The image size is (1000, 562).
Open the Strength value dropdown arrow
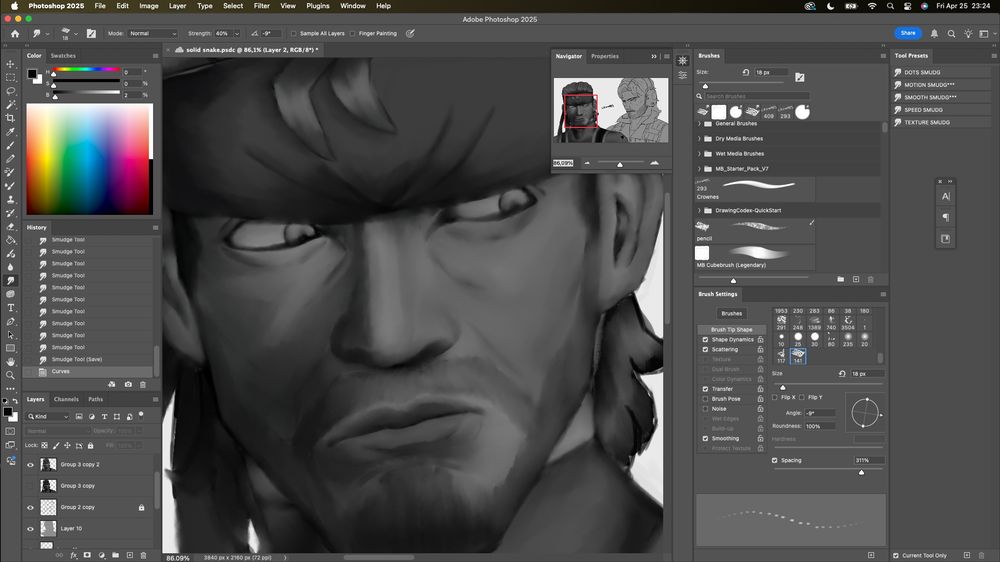pos(237,34)
